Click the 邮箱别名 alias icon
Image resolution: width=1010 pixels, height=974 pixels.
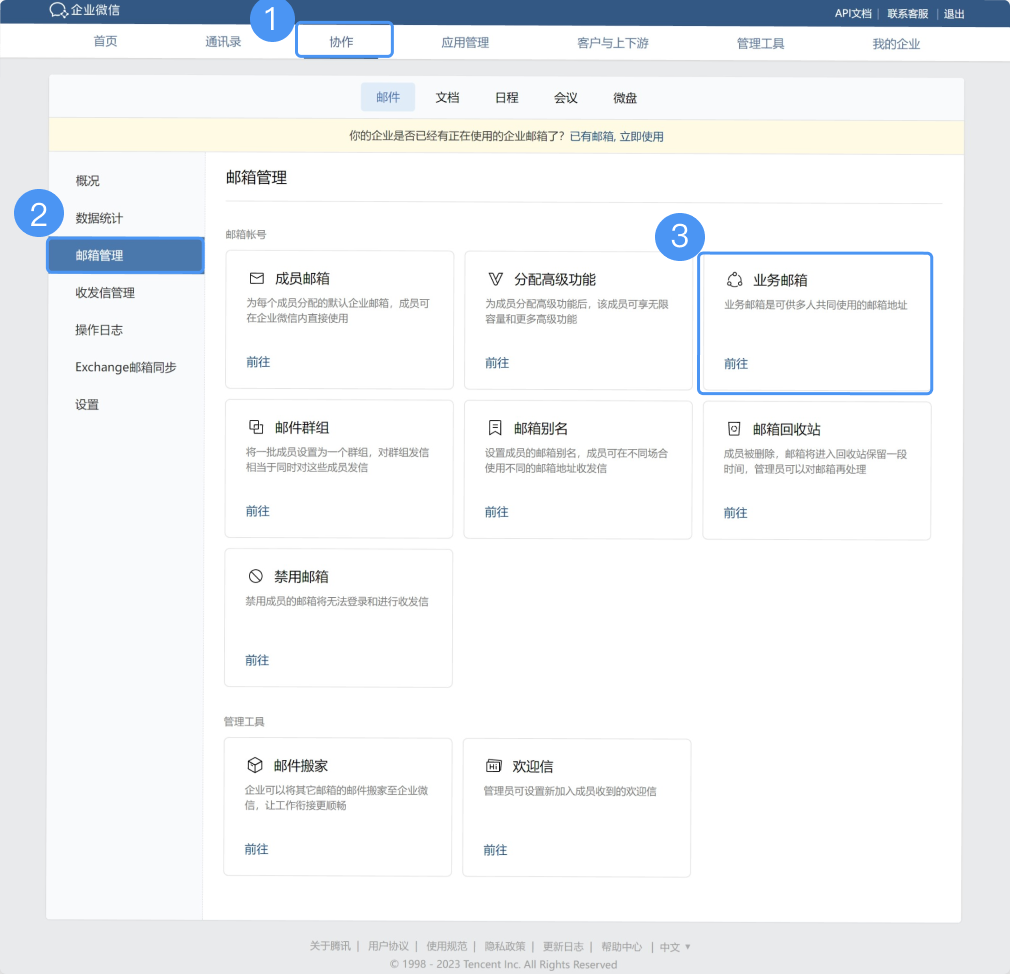(x=495, y=428)
